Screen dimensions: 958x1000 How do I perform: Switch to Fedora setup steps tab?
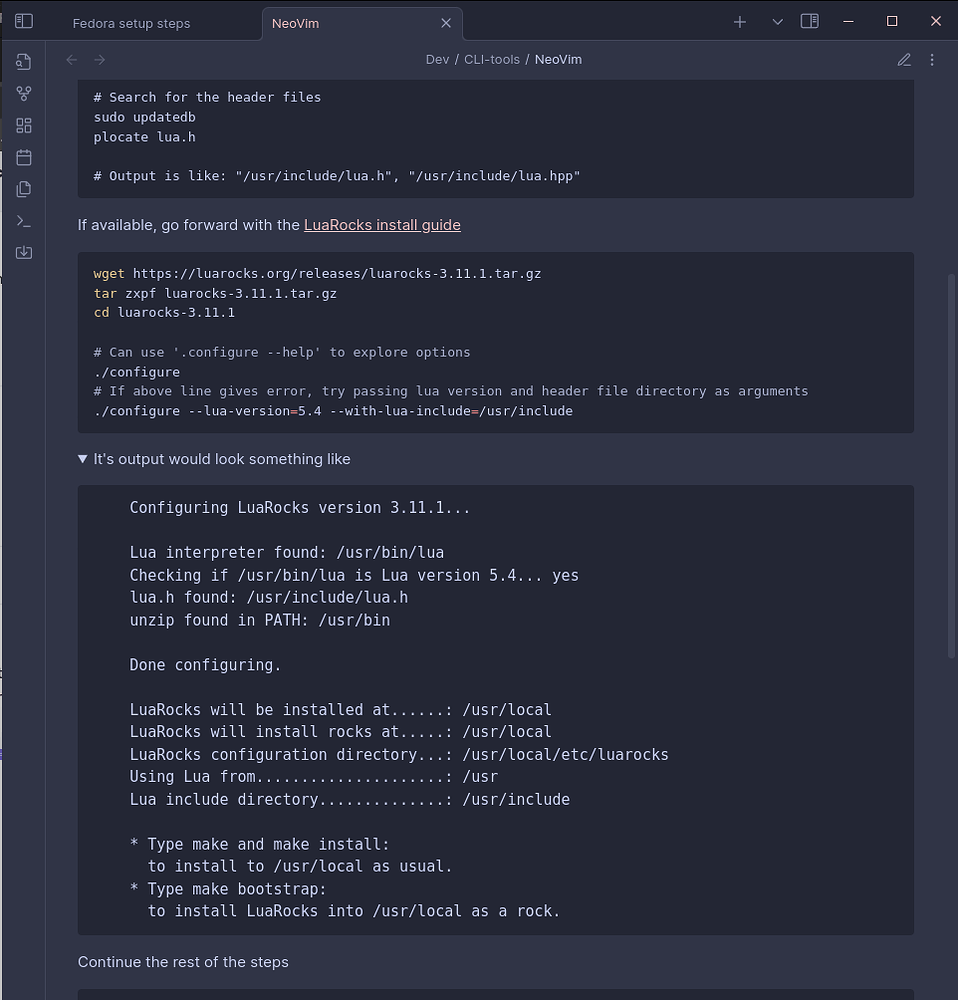131,24
